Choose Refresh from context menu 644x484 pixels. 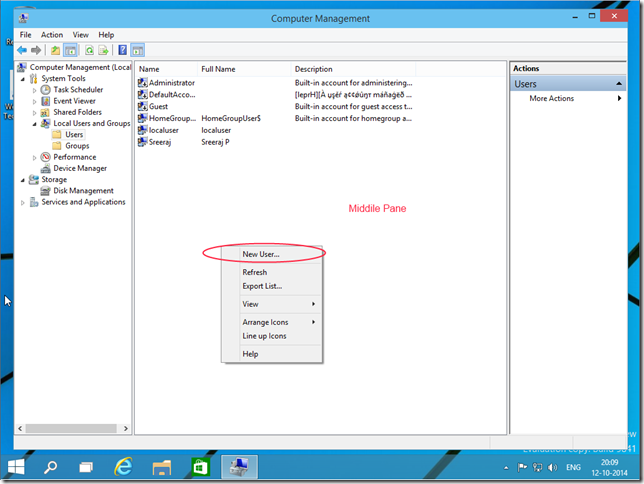(x=272, y=272)
